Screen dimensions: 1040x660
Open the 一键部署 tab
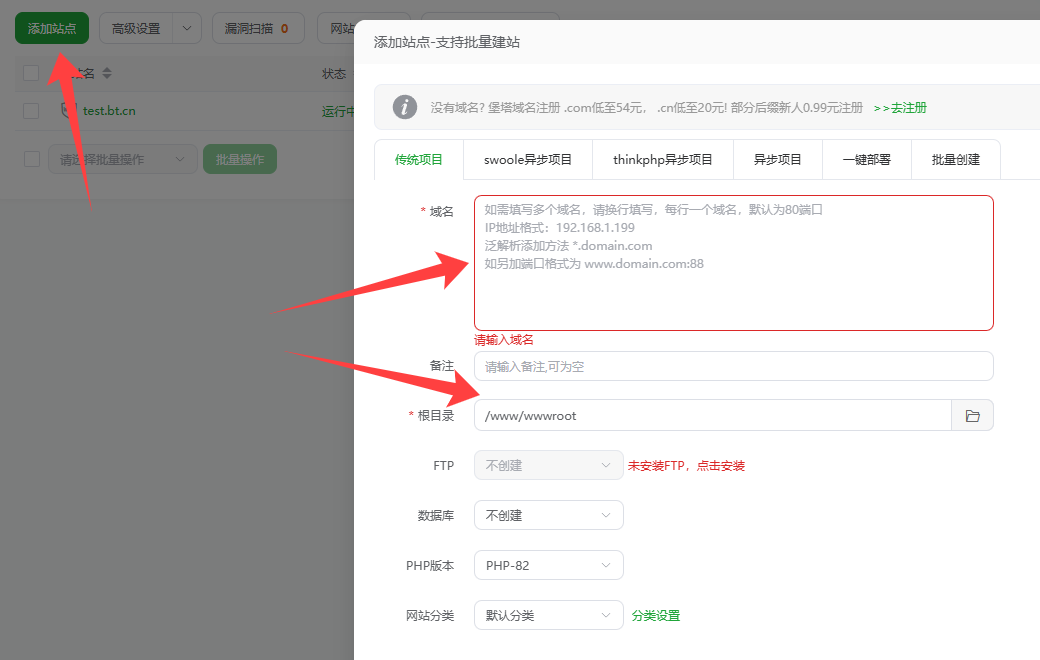[x=866, y=160]
